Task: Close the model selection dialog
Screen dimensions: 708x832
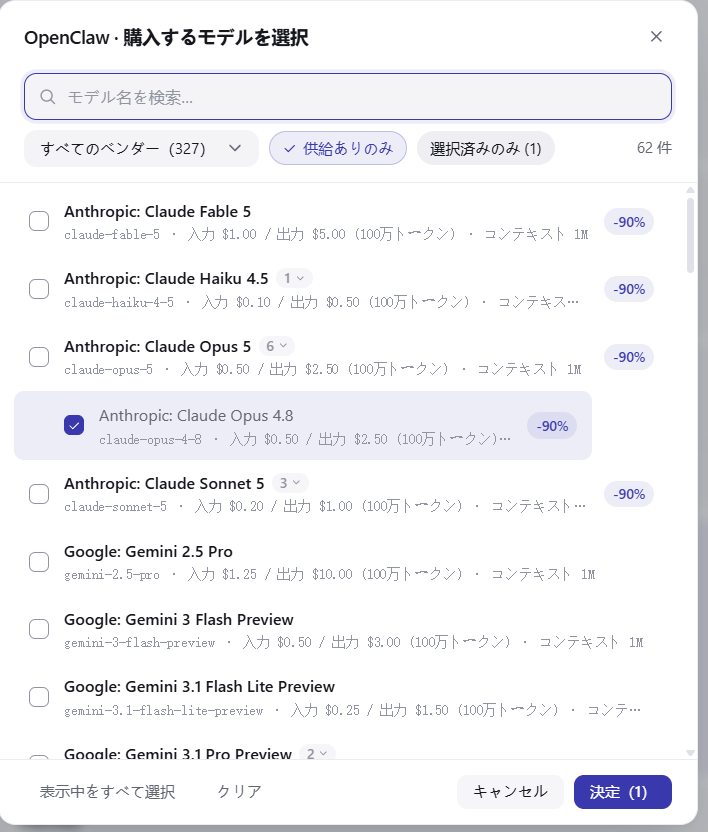Action: (x=656, y=37)
